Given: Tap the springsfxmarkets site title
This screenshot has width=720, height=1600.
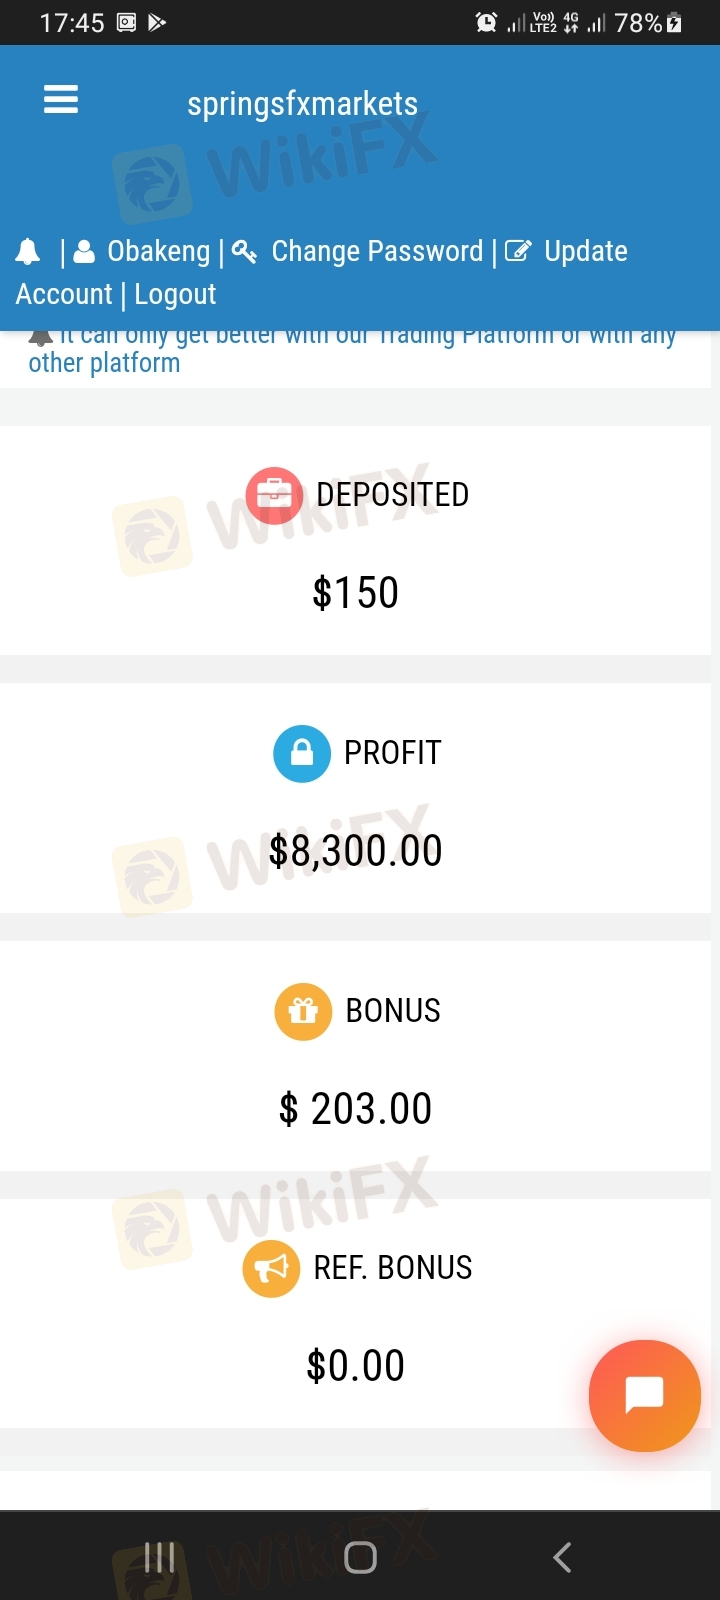Looking at the screenshot, I should click(302, 104).
